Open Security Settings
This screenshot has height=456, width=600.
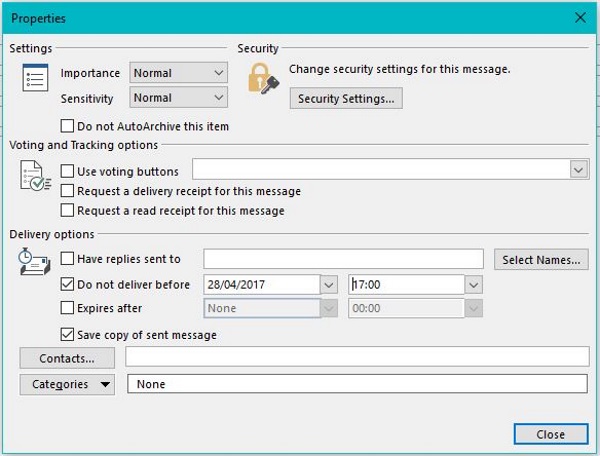pos(346,98)
